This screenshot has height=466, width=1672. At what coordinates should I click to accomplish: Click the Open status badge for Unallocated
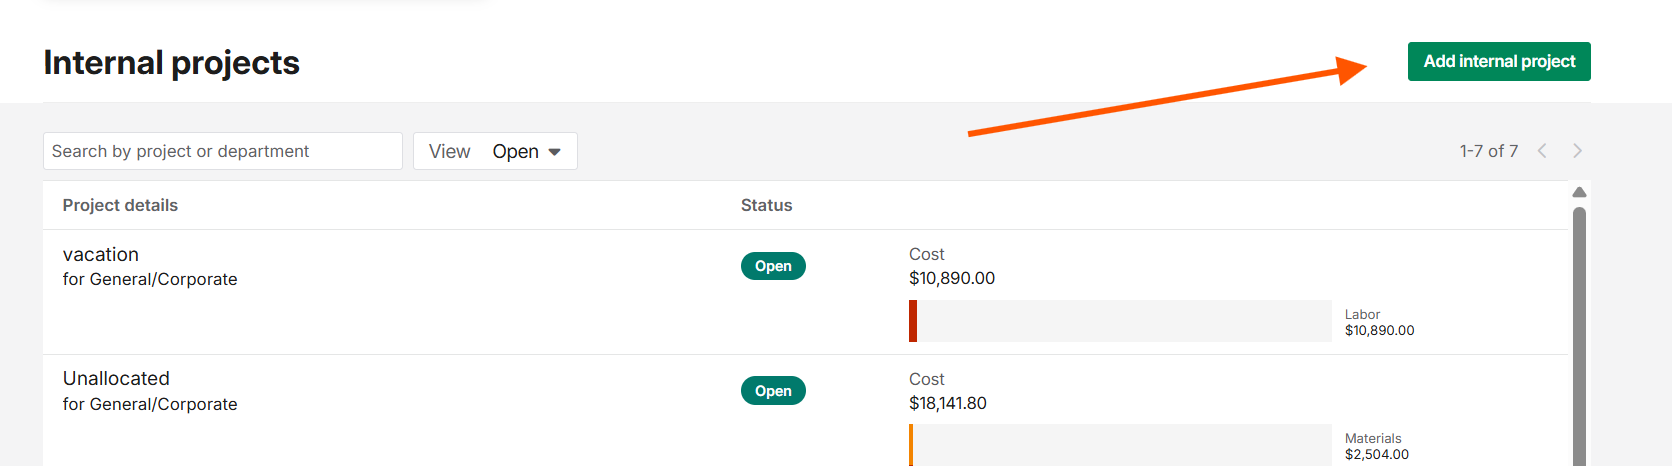tap(773, 391)
